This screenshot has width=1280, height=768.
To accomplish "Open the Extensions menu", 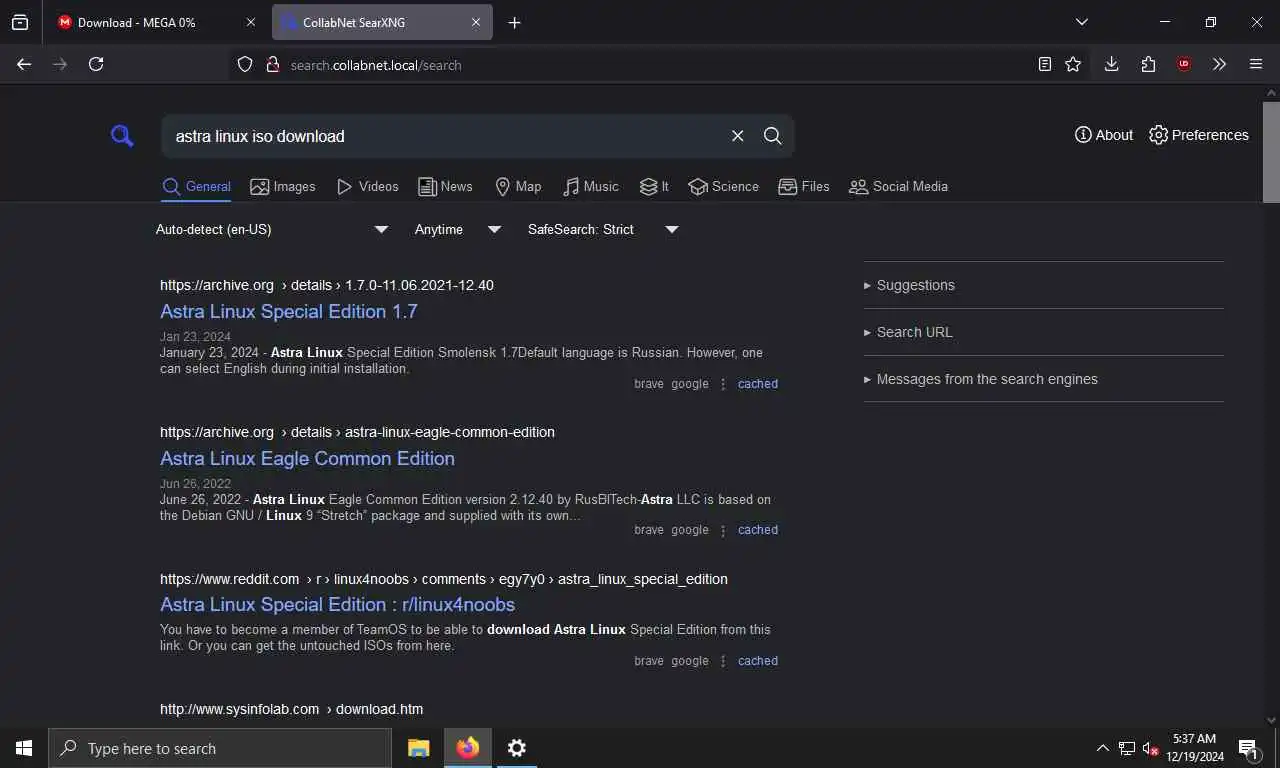I will pyautogui.click(x=1148, y=64).
